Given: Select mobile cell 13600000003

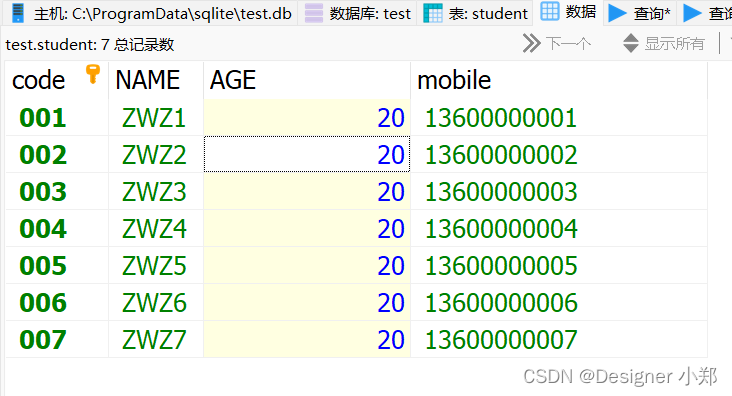Looking at the screenshot, I should pos(559,191).
